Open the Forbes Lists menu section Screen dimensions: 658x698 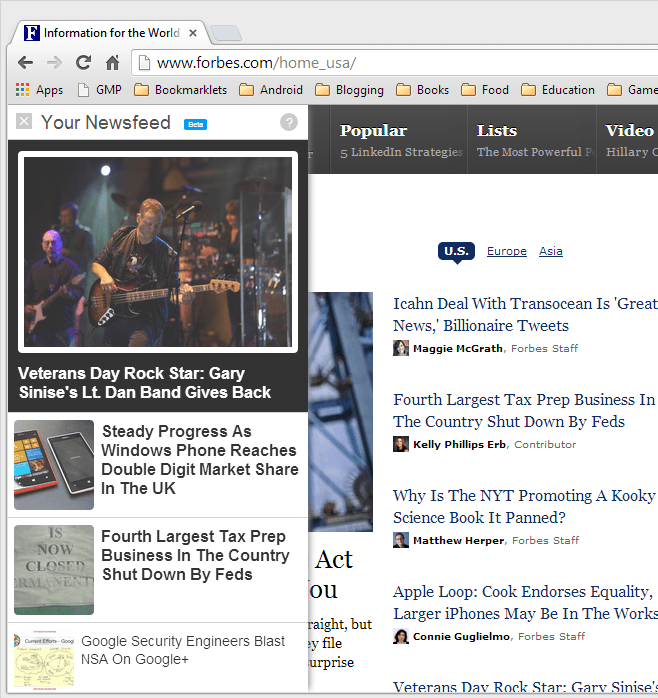point(497,130)
